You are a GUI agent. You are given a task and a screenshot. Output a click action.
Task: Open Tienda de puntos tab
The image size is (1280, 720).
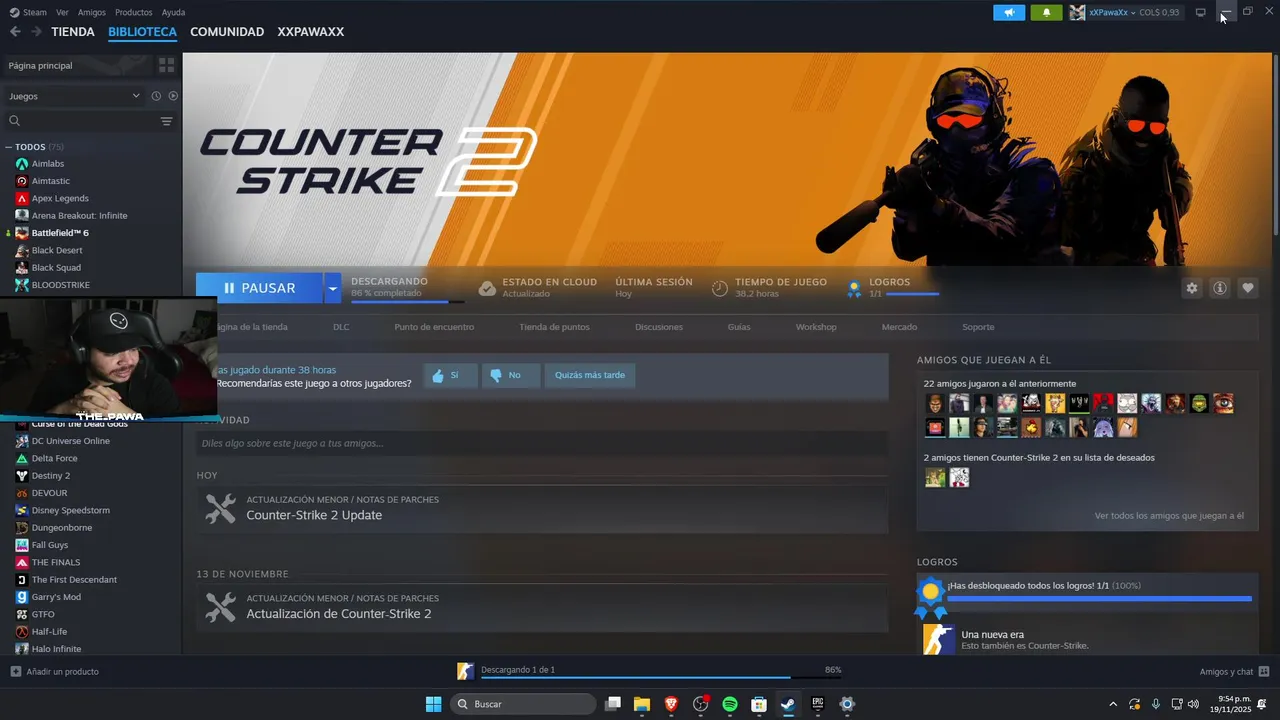pos(554,327)
